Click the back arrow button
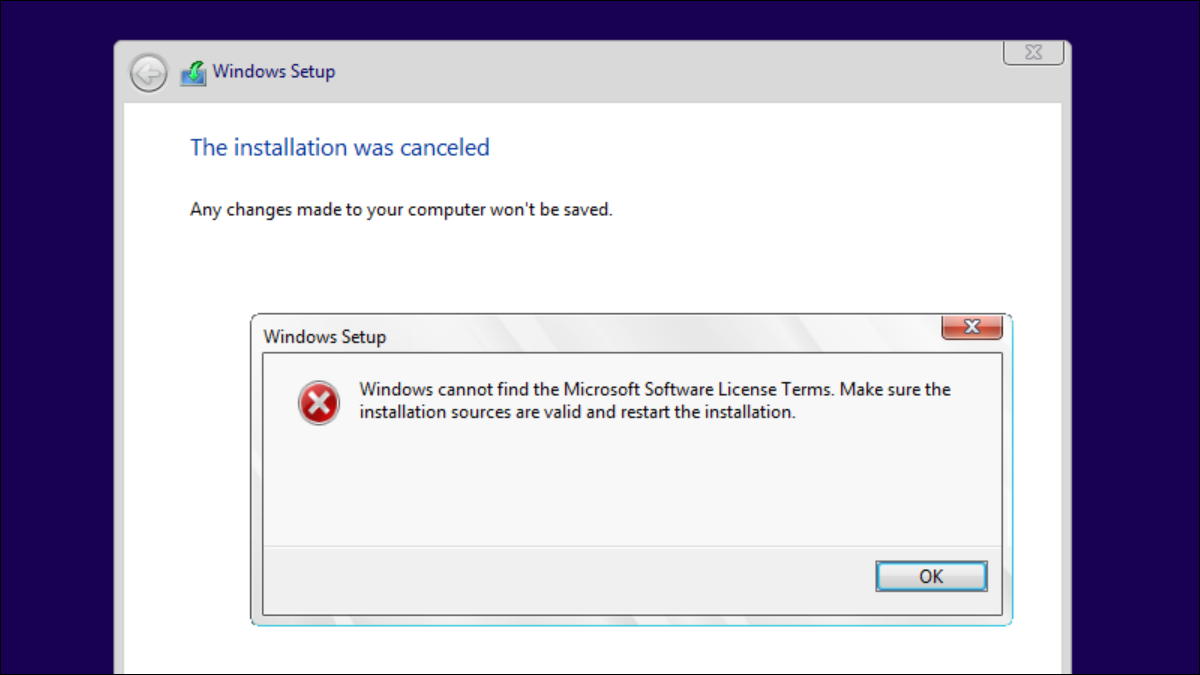Screen dimensions: 1200x675 click(x=148, y=73)
